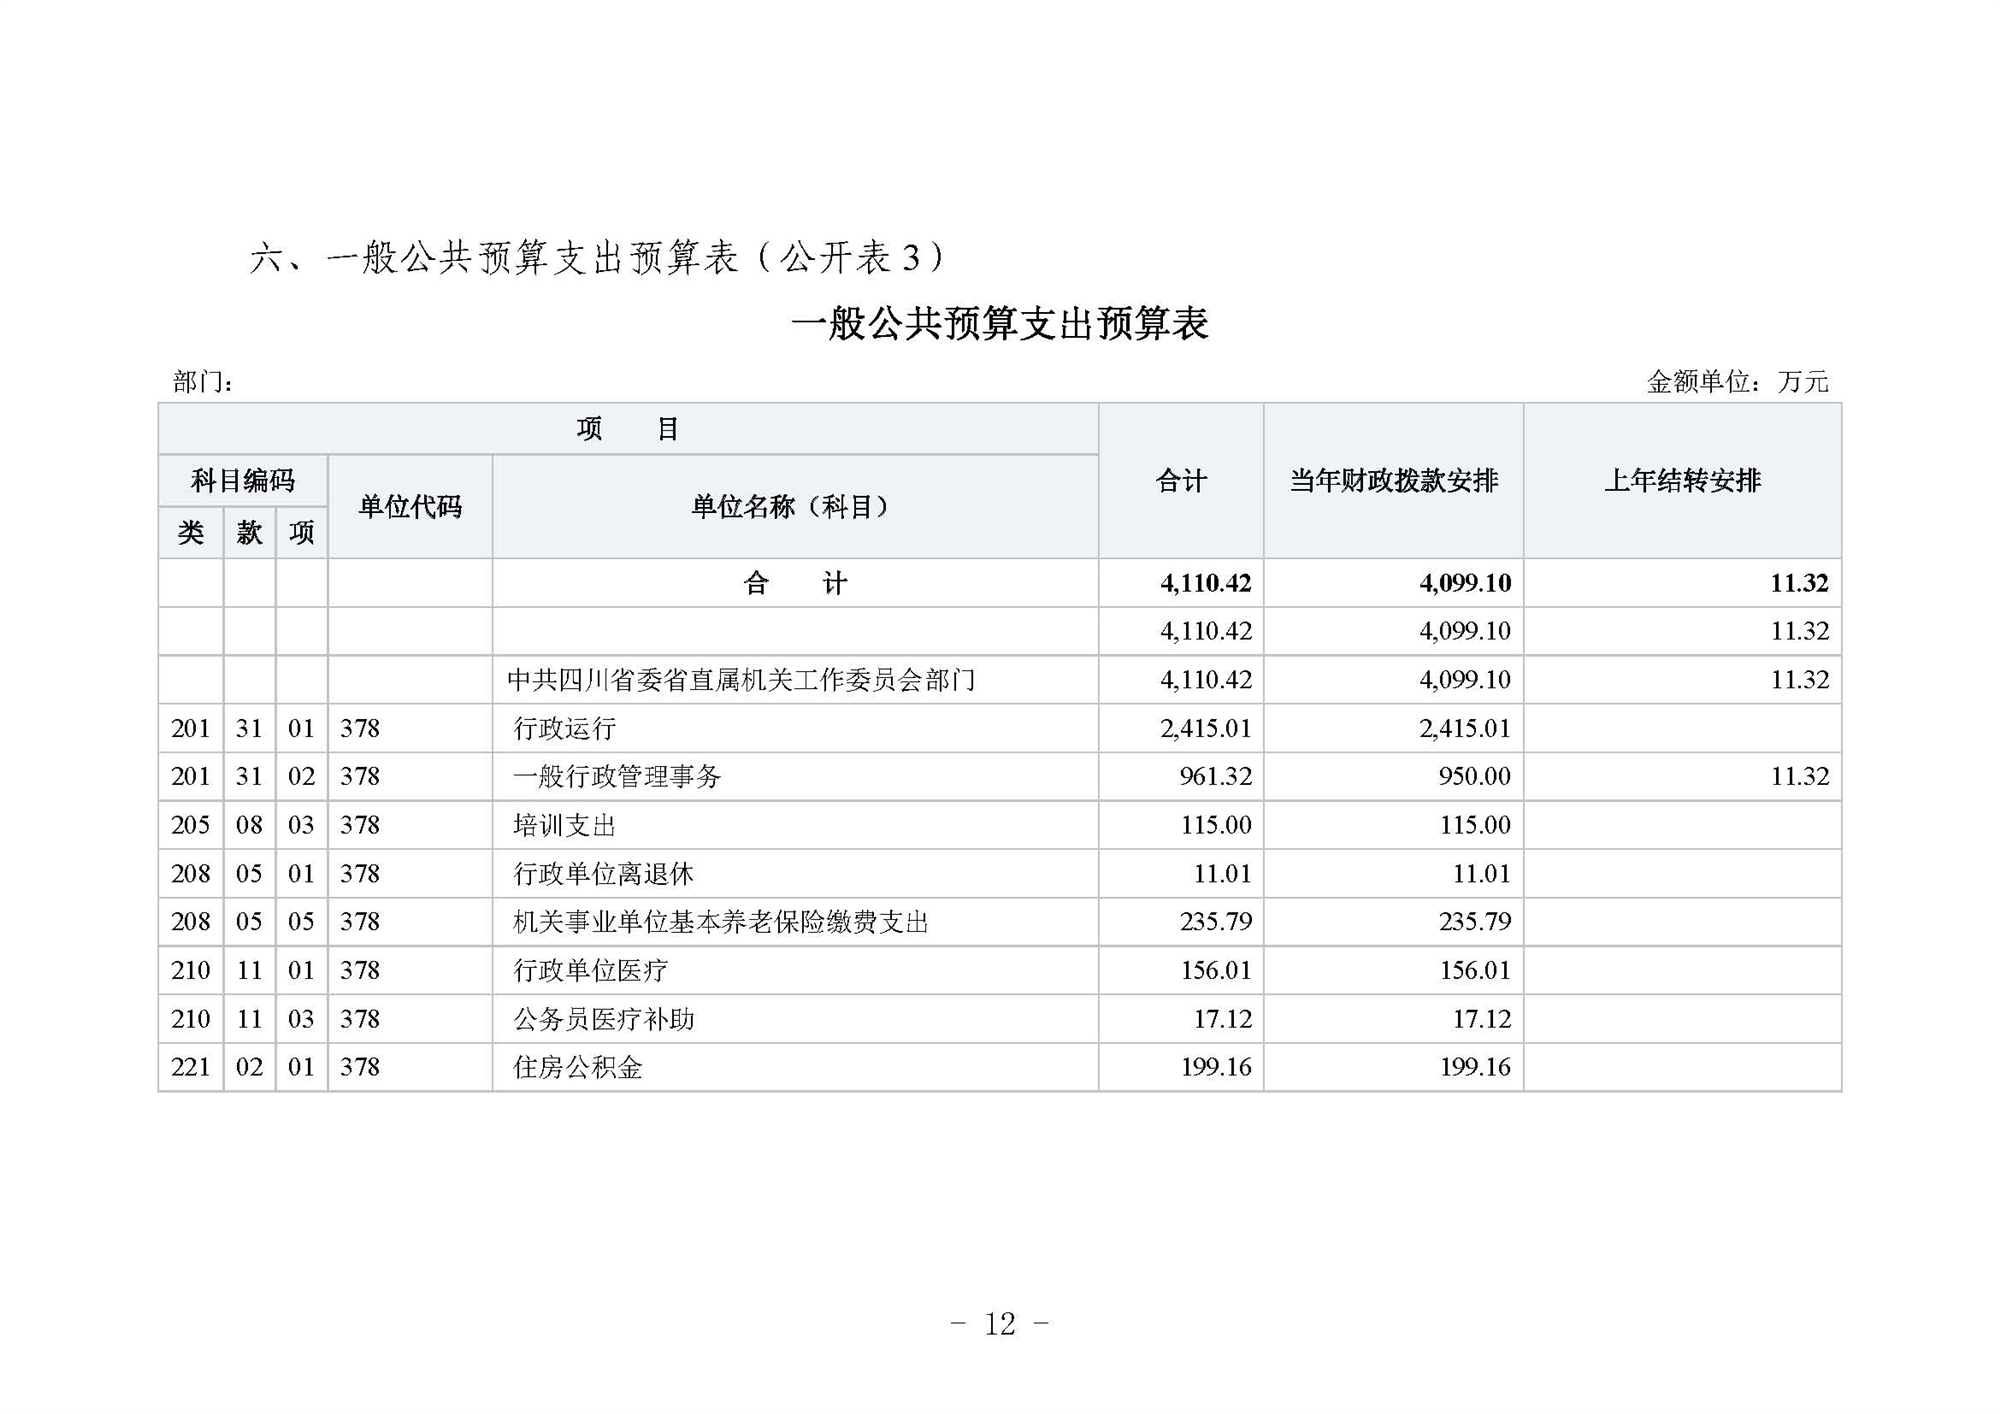This screenshot has width=2000, height=1414.
Task: Click the 公务员医疗补助 row label
Action: point(604,1019)
